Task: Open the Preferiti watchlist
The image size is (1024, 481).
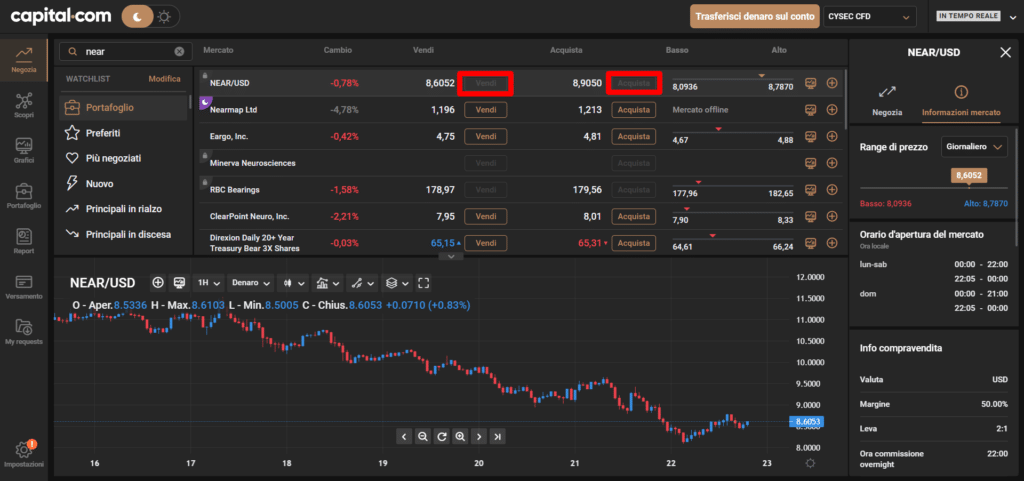Action: [102, 133]
